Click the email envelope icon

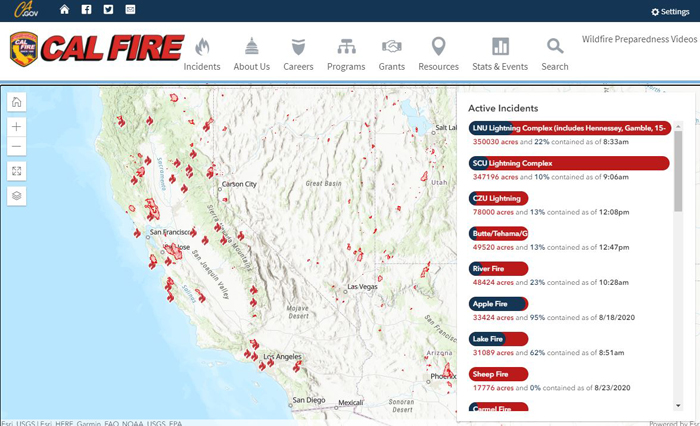130,9
